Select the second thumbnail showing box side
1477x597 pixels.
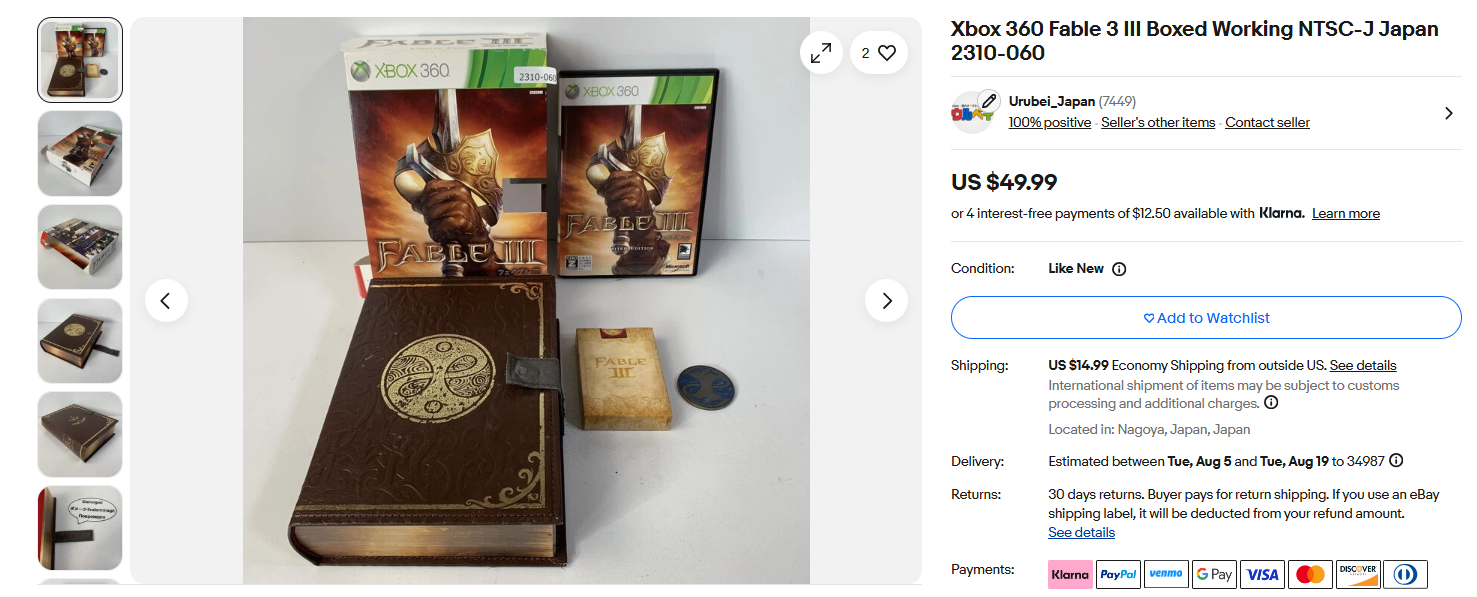[x=80, y=153]
